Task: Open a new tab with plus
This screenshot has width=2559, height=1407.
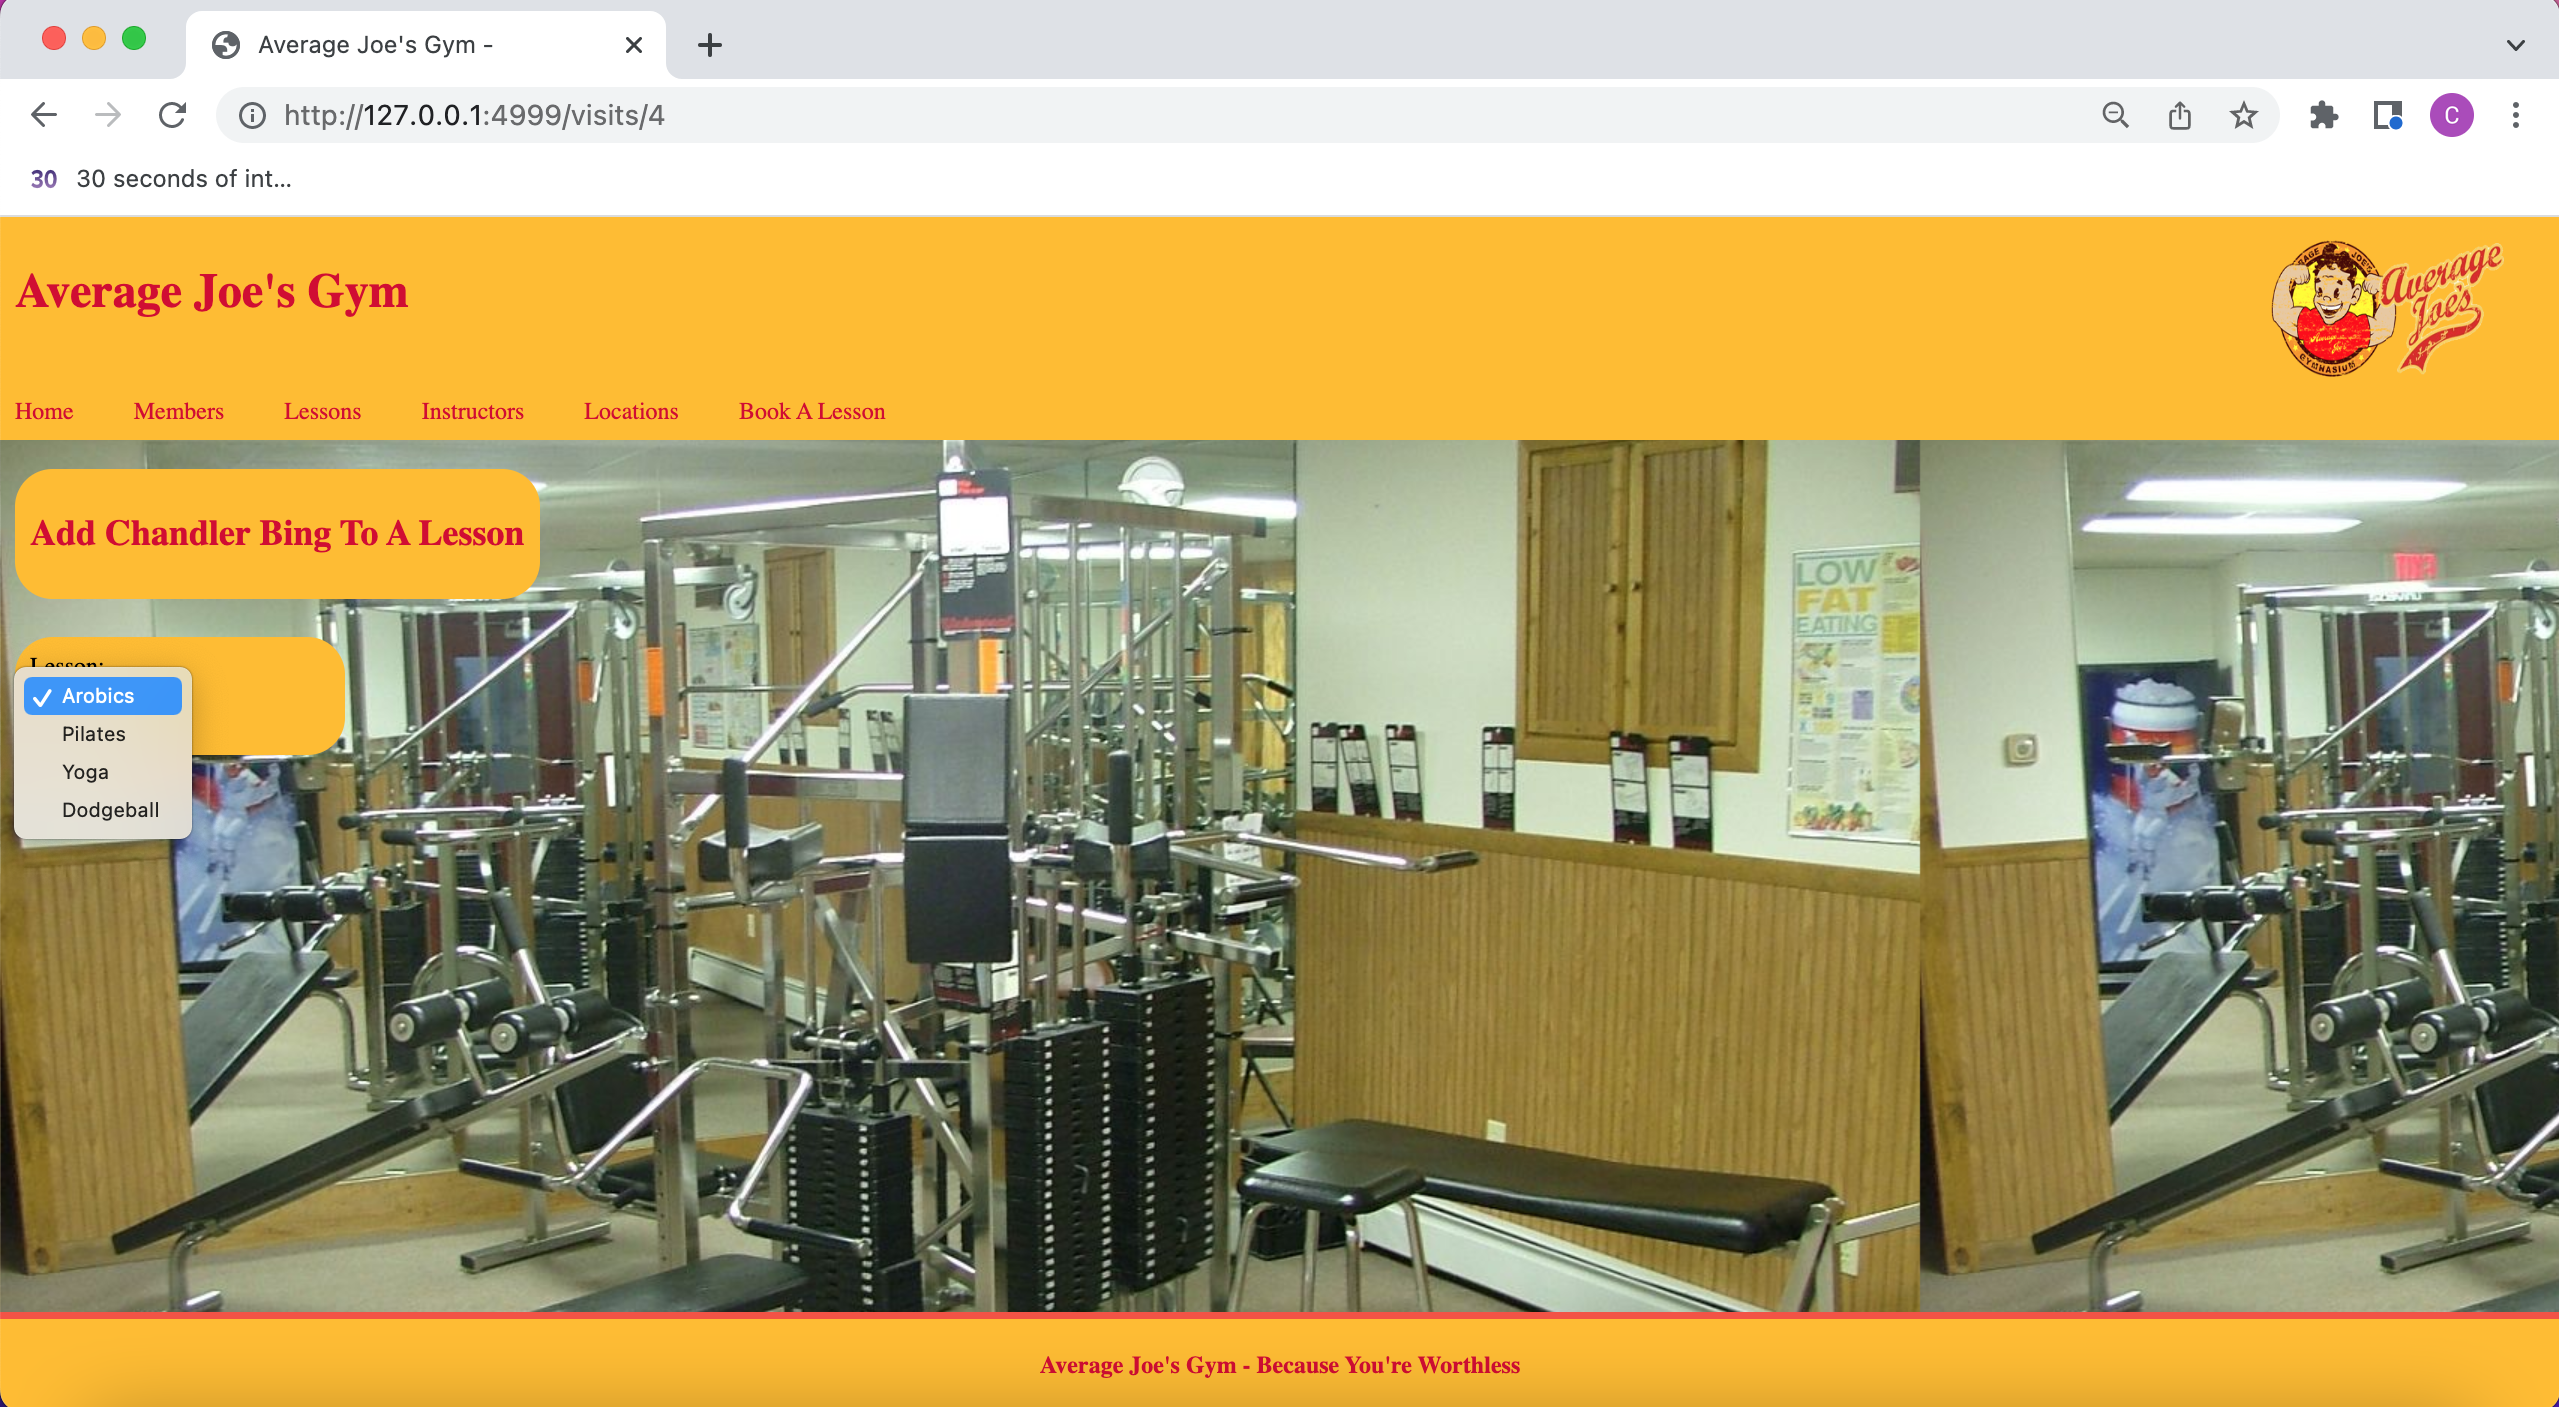Action: [710, 45]
